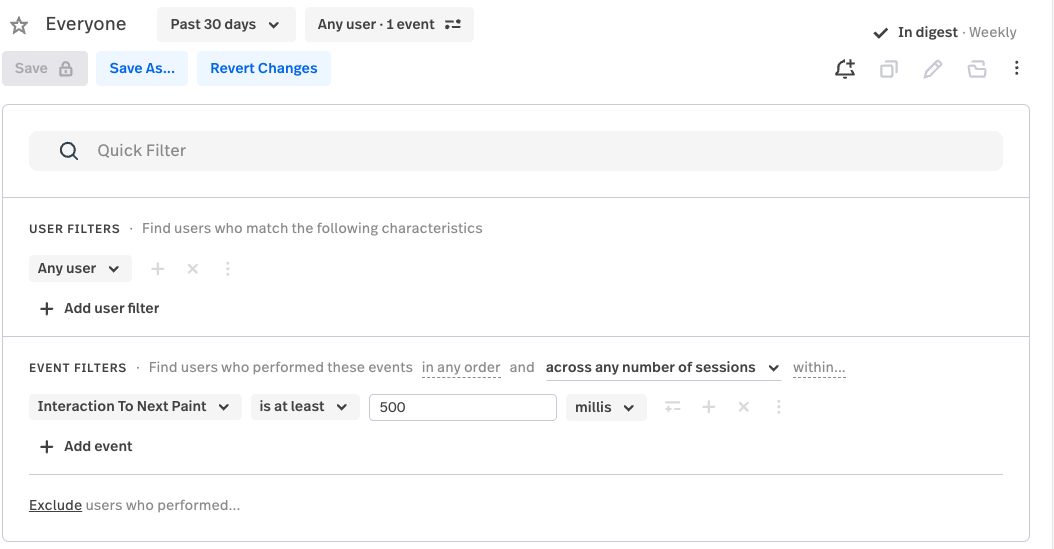Remove the Interaction To Next Paint event row
The height and width of the screenshot is (549, 1054).
743,407
